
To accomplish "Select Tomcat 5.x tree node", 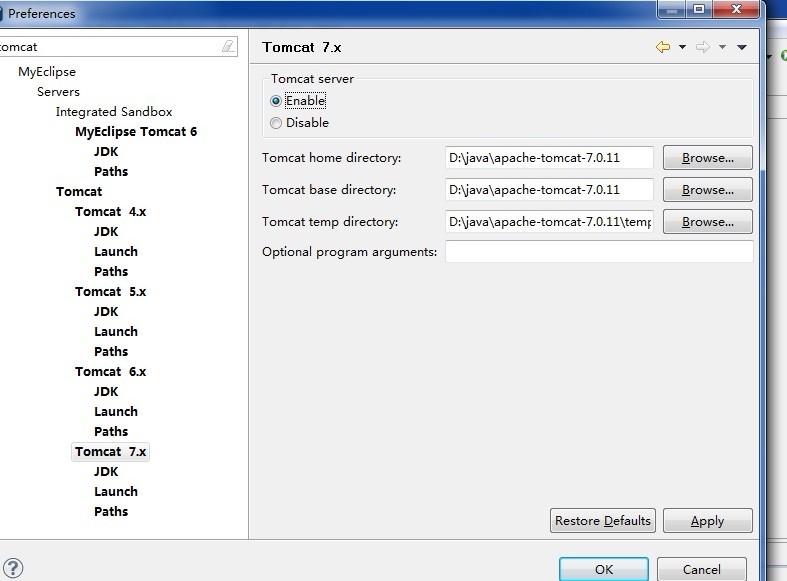I will [110, 292].
